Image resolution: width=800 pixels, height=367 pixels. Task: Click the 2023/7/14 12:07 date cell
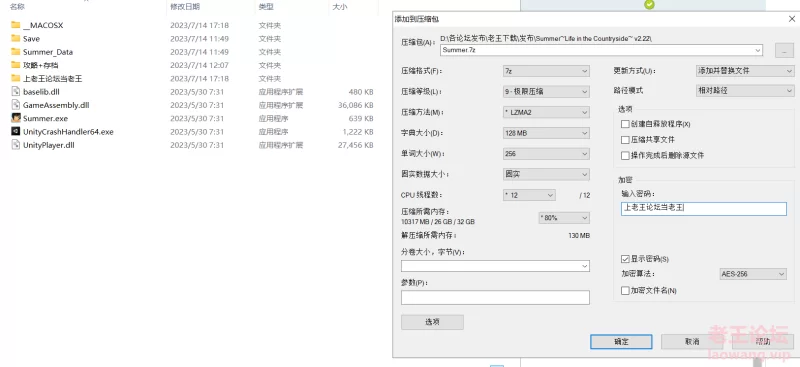[199, 65]
